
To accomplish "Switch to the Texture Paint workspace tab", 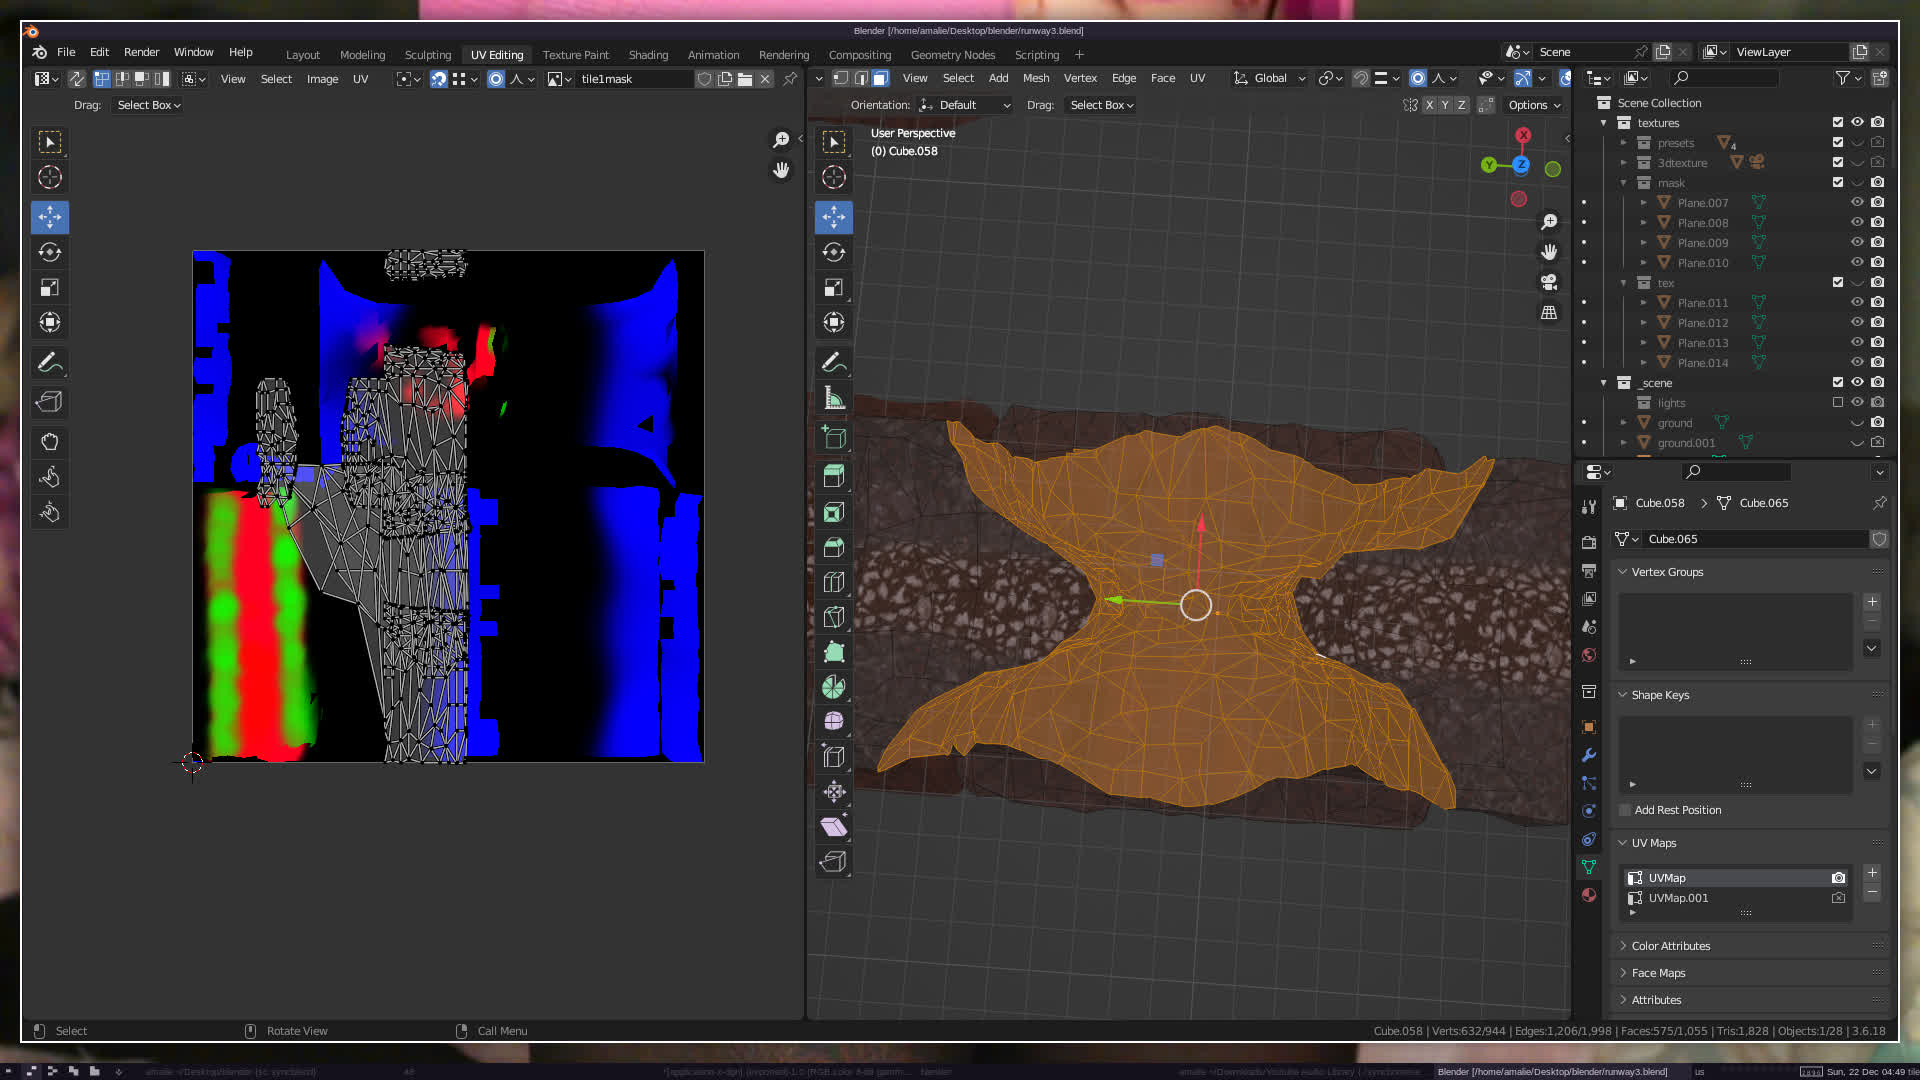I will (575, 55).
